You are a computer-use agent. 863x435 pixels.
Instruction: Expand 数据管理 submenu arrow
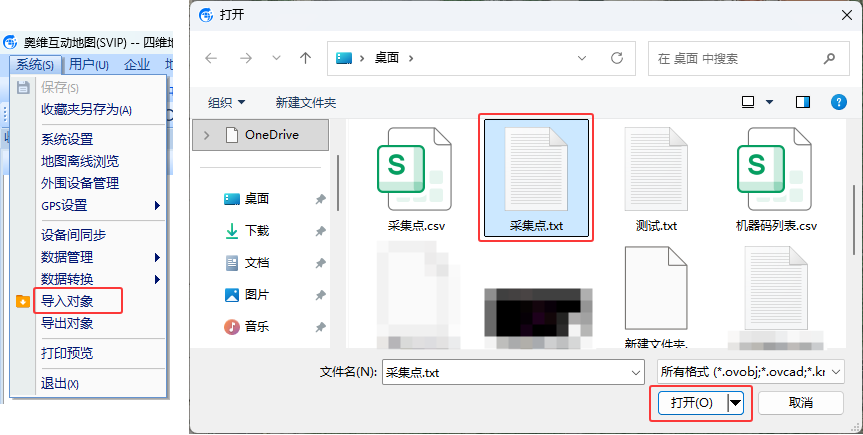point(157,257)
